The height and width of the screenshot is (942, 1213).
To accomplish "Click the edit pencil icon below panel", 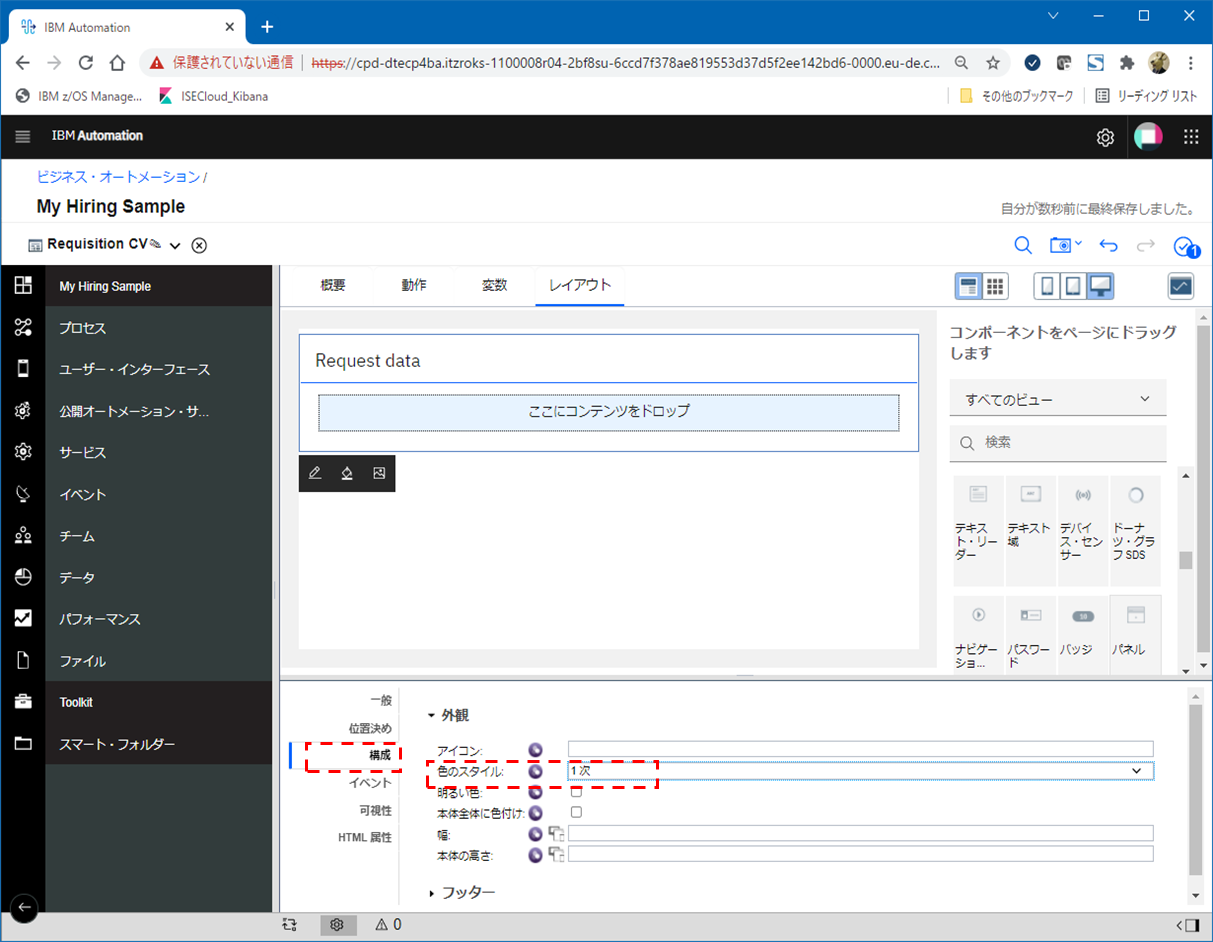I will (315, 473).
